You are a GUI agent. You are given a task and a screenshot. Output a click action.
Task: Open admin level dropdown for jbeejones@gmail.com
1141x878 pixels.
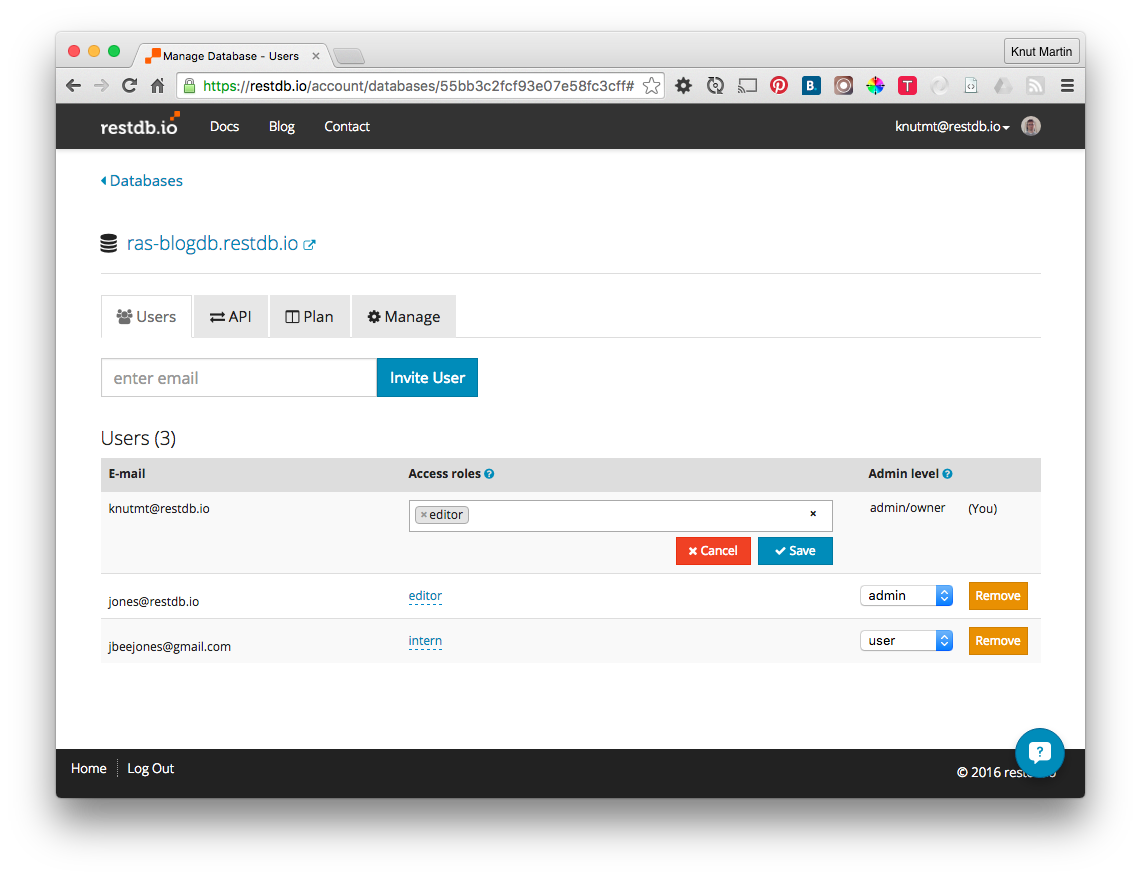pyautogui.click(x=907, y=640)
